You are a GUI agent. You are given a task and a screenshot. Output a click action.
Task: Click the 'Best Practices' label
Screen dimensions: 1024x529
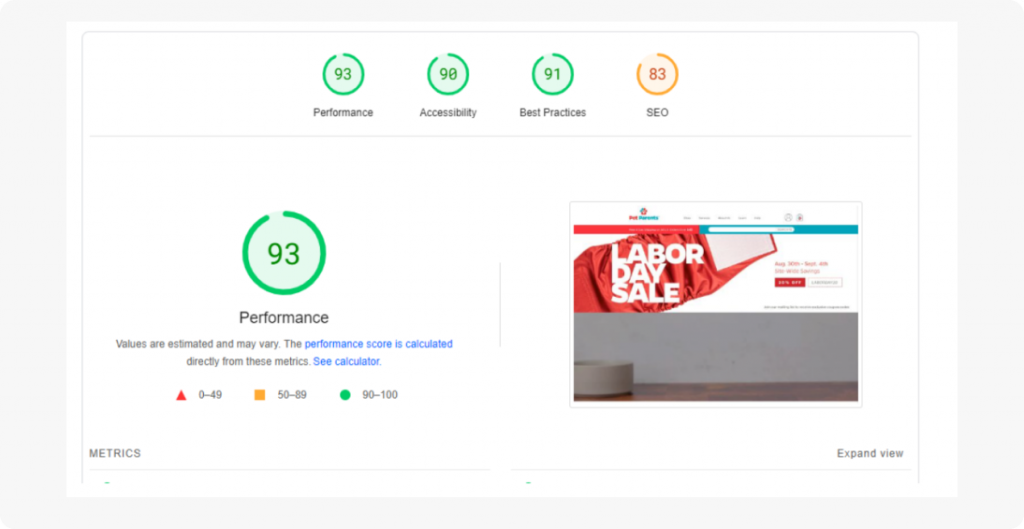pyautogui.click(x=552, y=112)
